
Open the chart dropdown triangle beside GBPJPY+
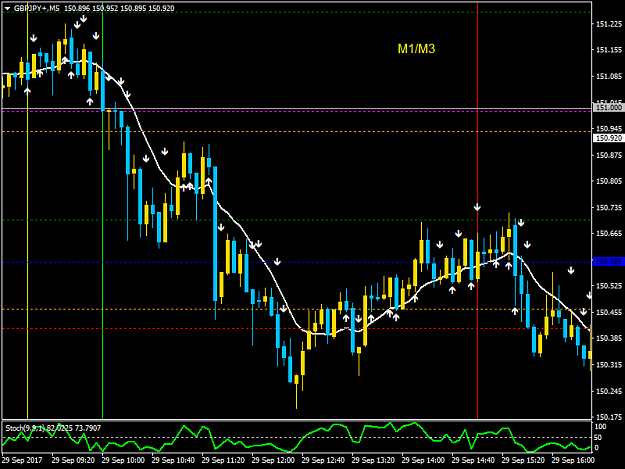pyautogui.click(x=7, y=8)
